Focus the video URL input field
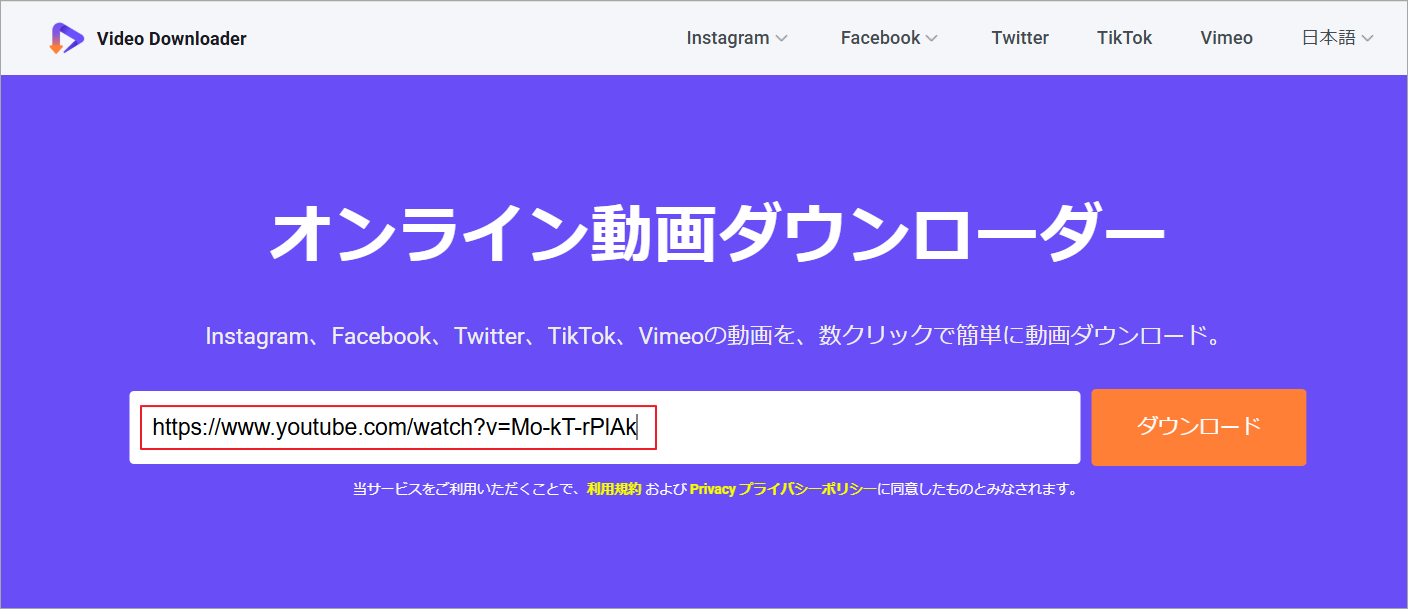This screenshot has height=609, width=1408. point(604,428)
